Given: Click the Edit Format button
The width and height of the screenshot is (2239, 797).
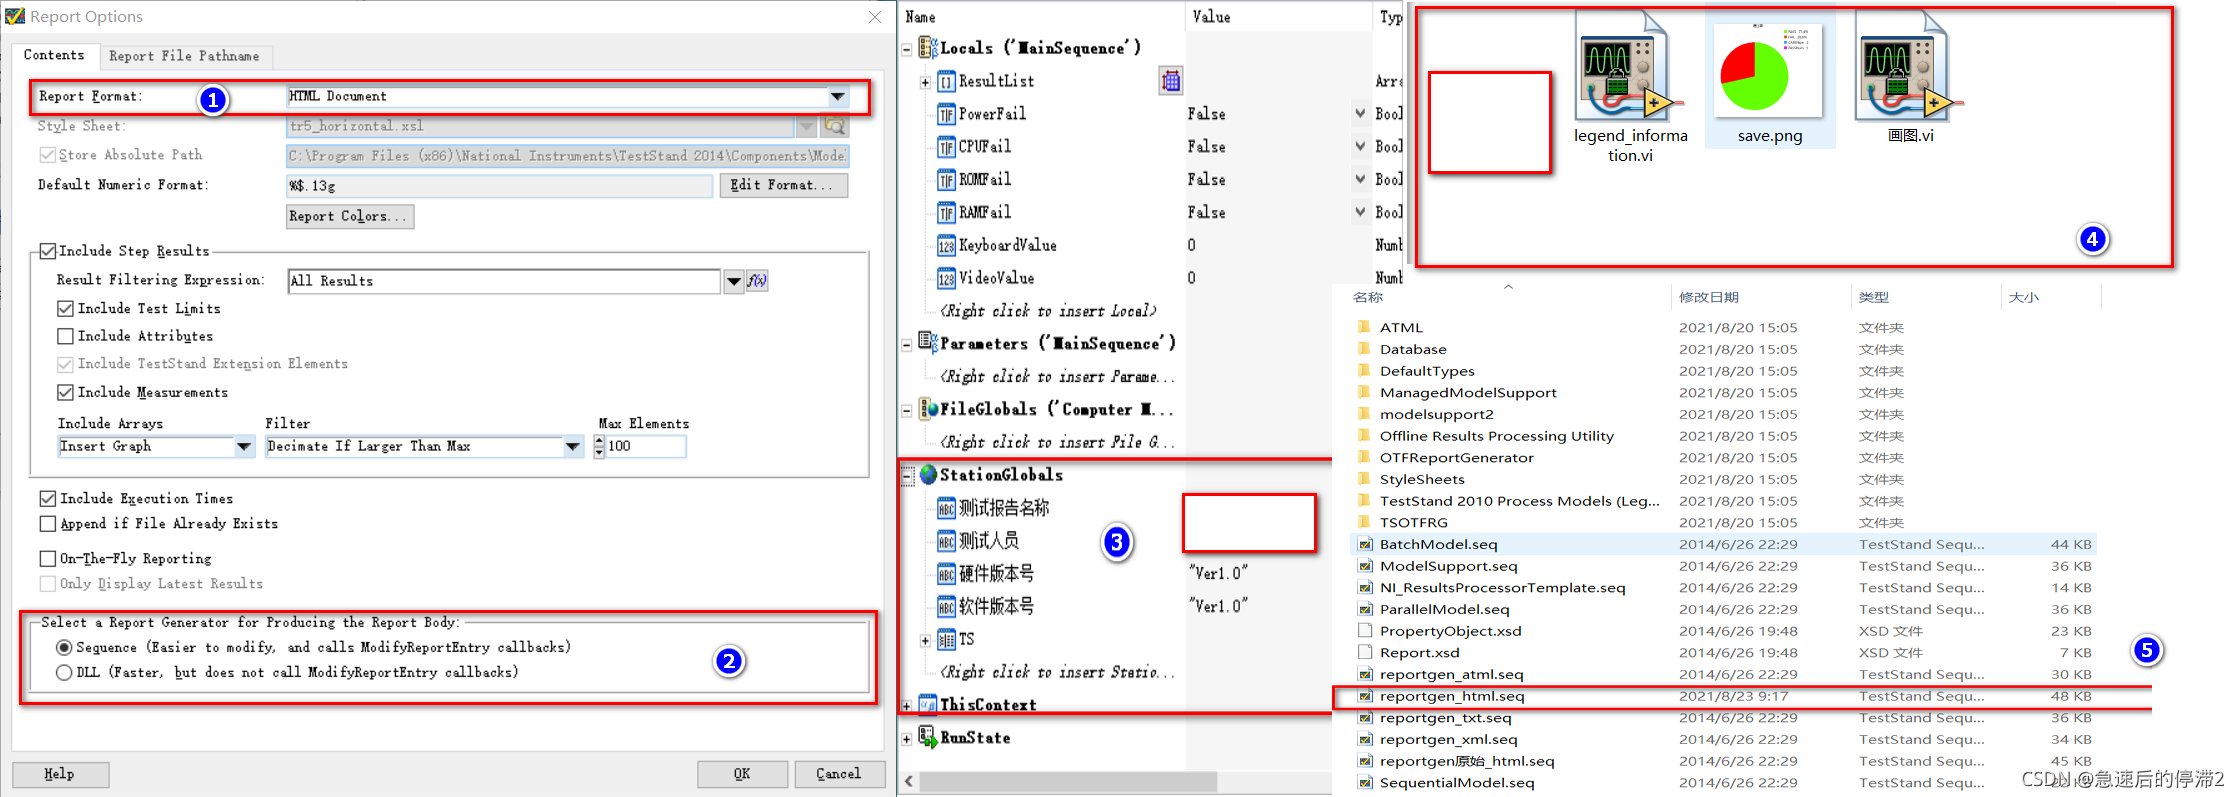Looking at the screenshot, I should click(783, 186).
